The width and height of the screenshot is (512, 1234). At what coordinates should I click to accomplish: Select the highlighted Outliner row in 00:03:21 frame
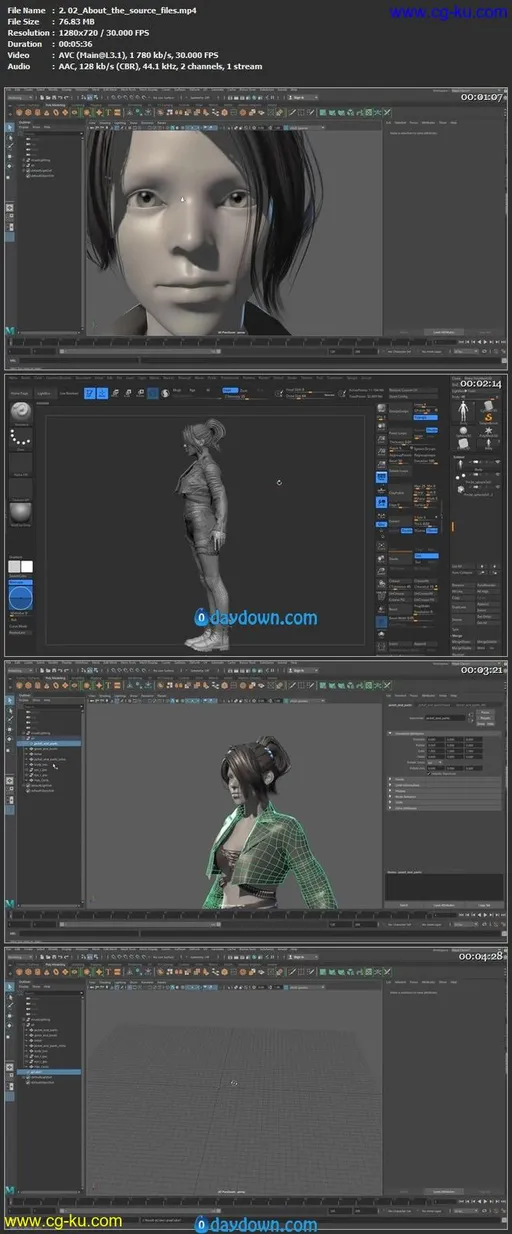click(50, 743)
